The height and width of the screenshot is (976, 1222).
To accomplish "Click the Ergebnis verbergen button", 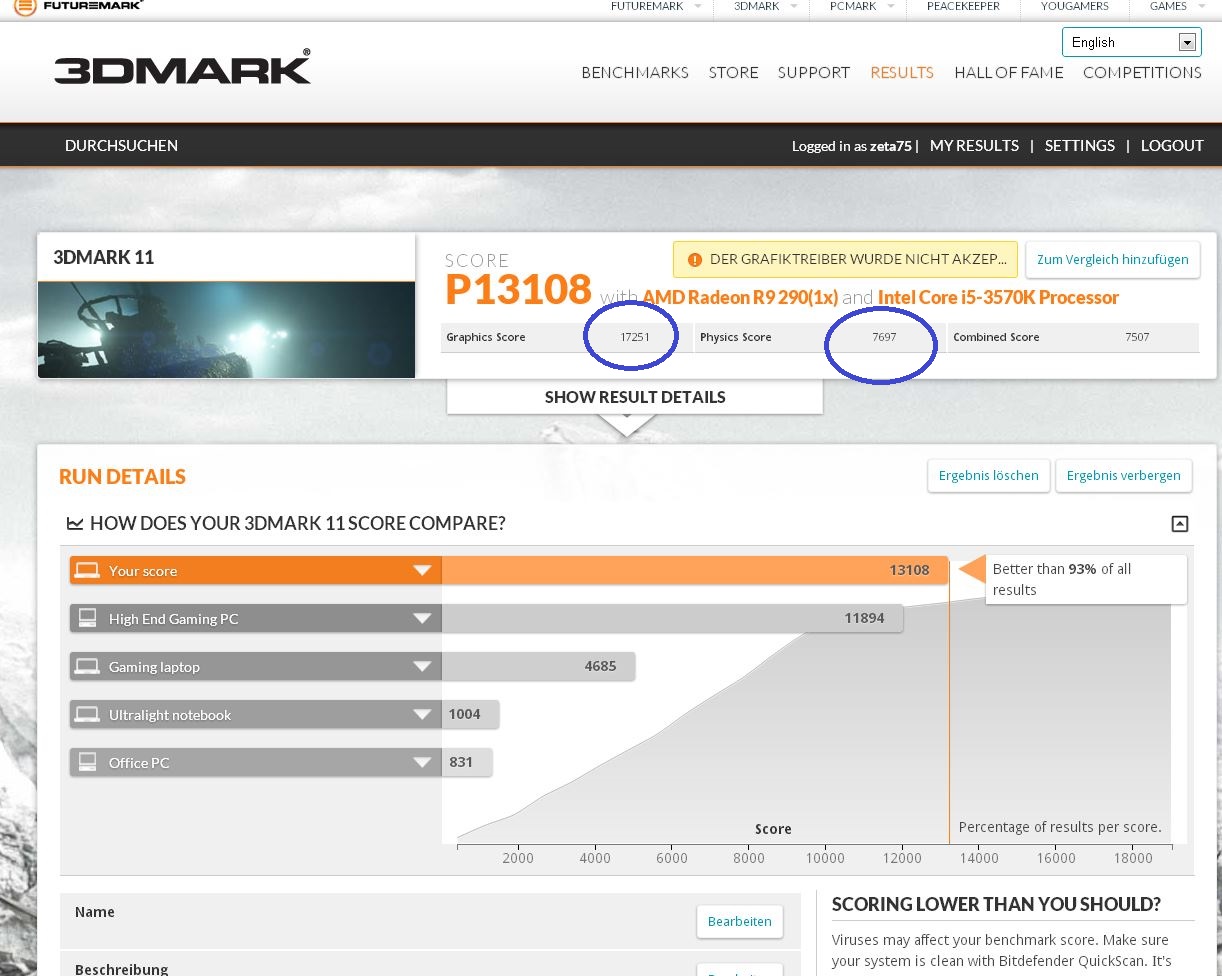I will point(1123,475).
